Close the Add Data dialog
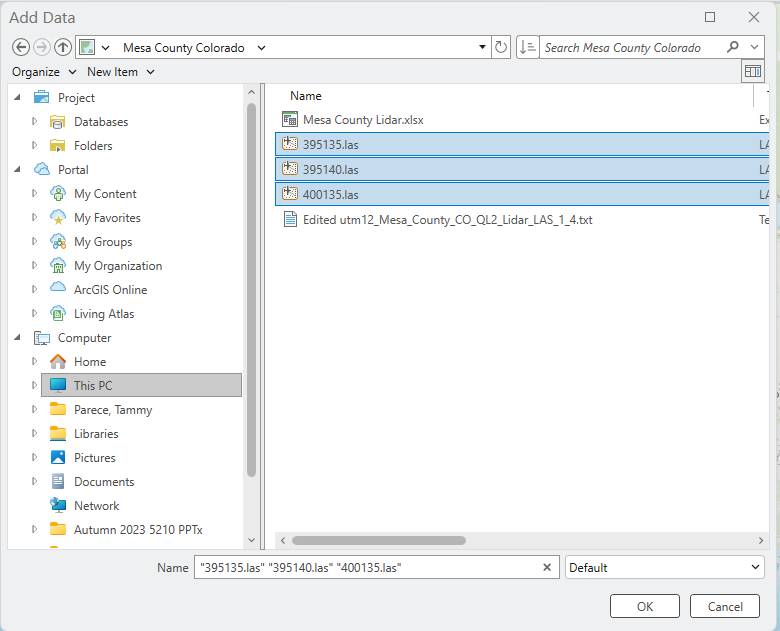 point(754,17)
